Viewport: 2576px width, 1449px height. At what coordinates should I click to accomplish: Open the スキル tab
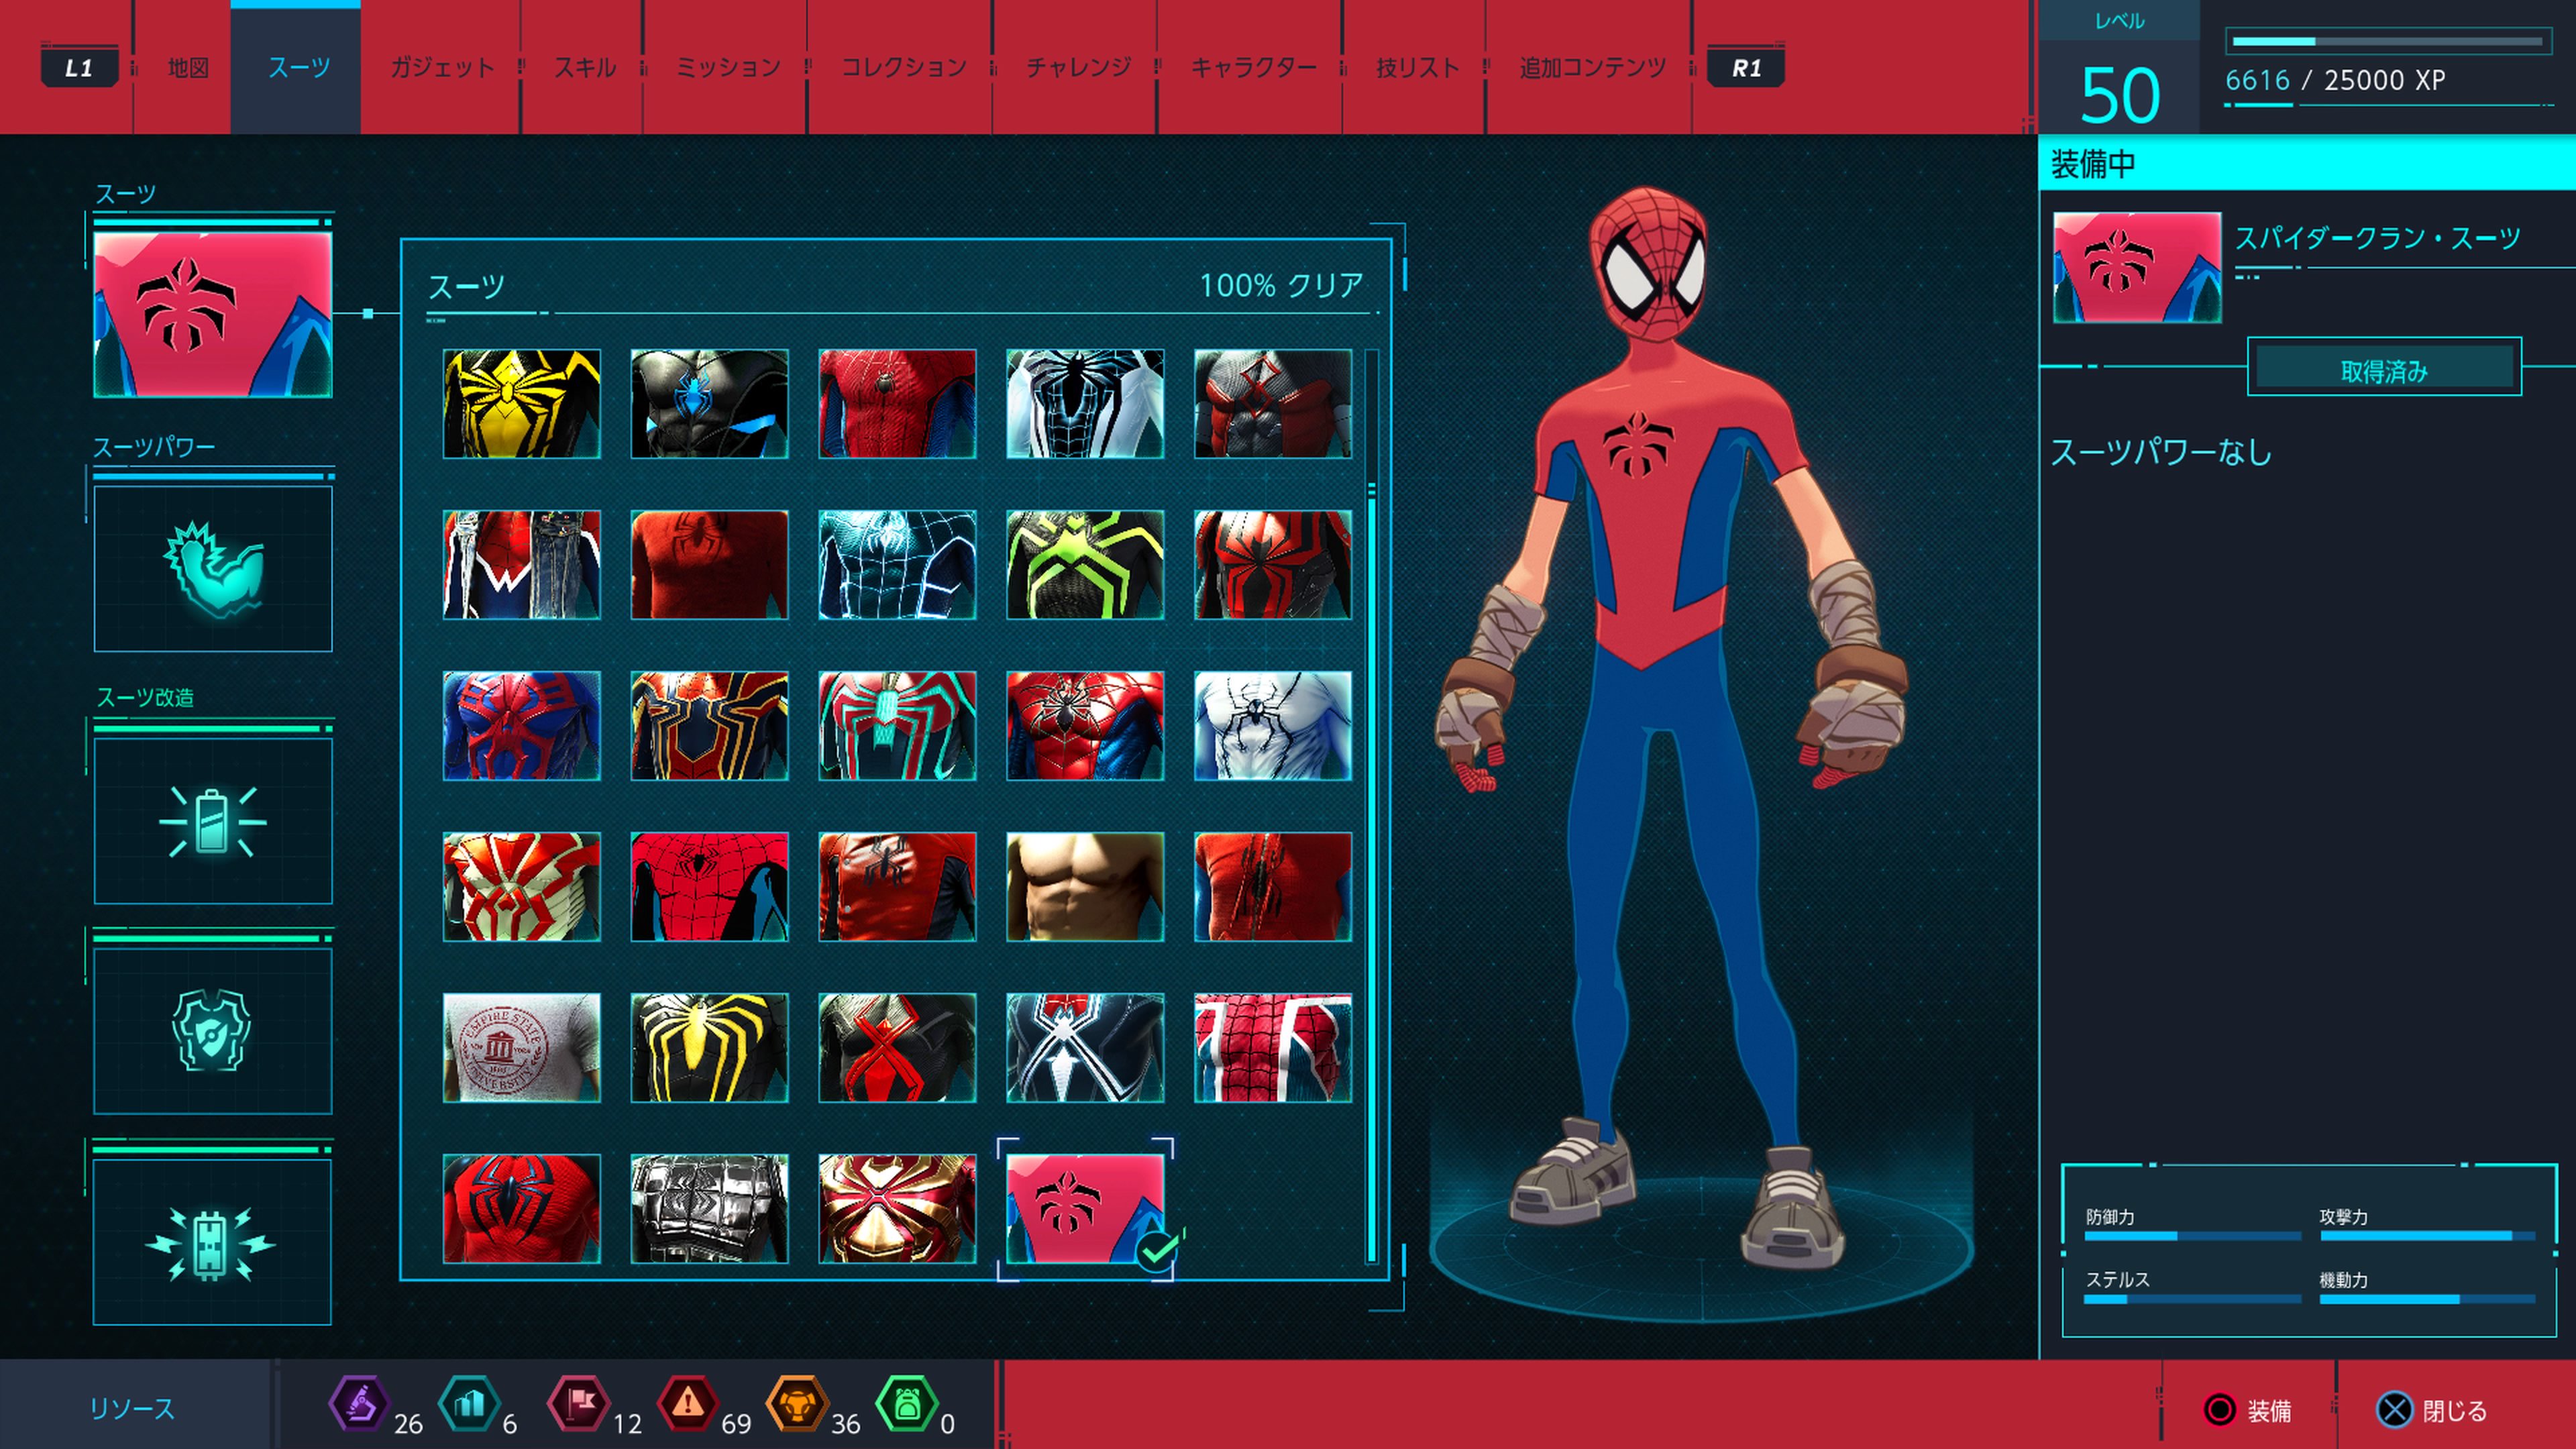585,67
